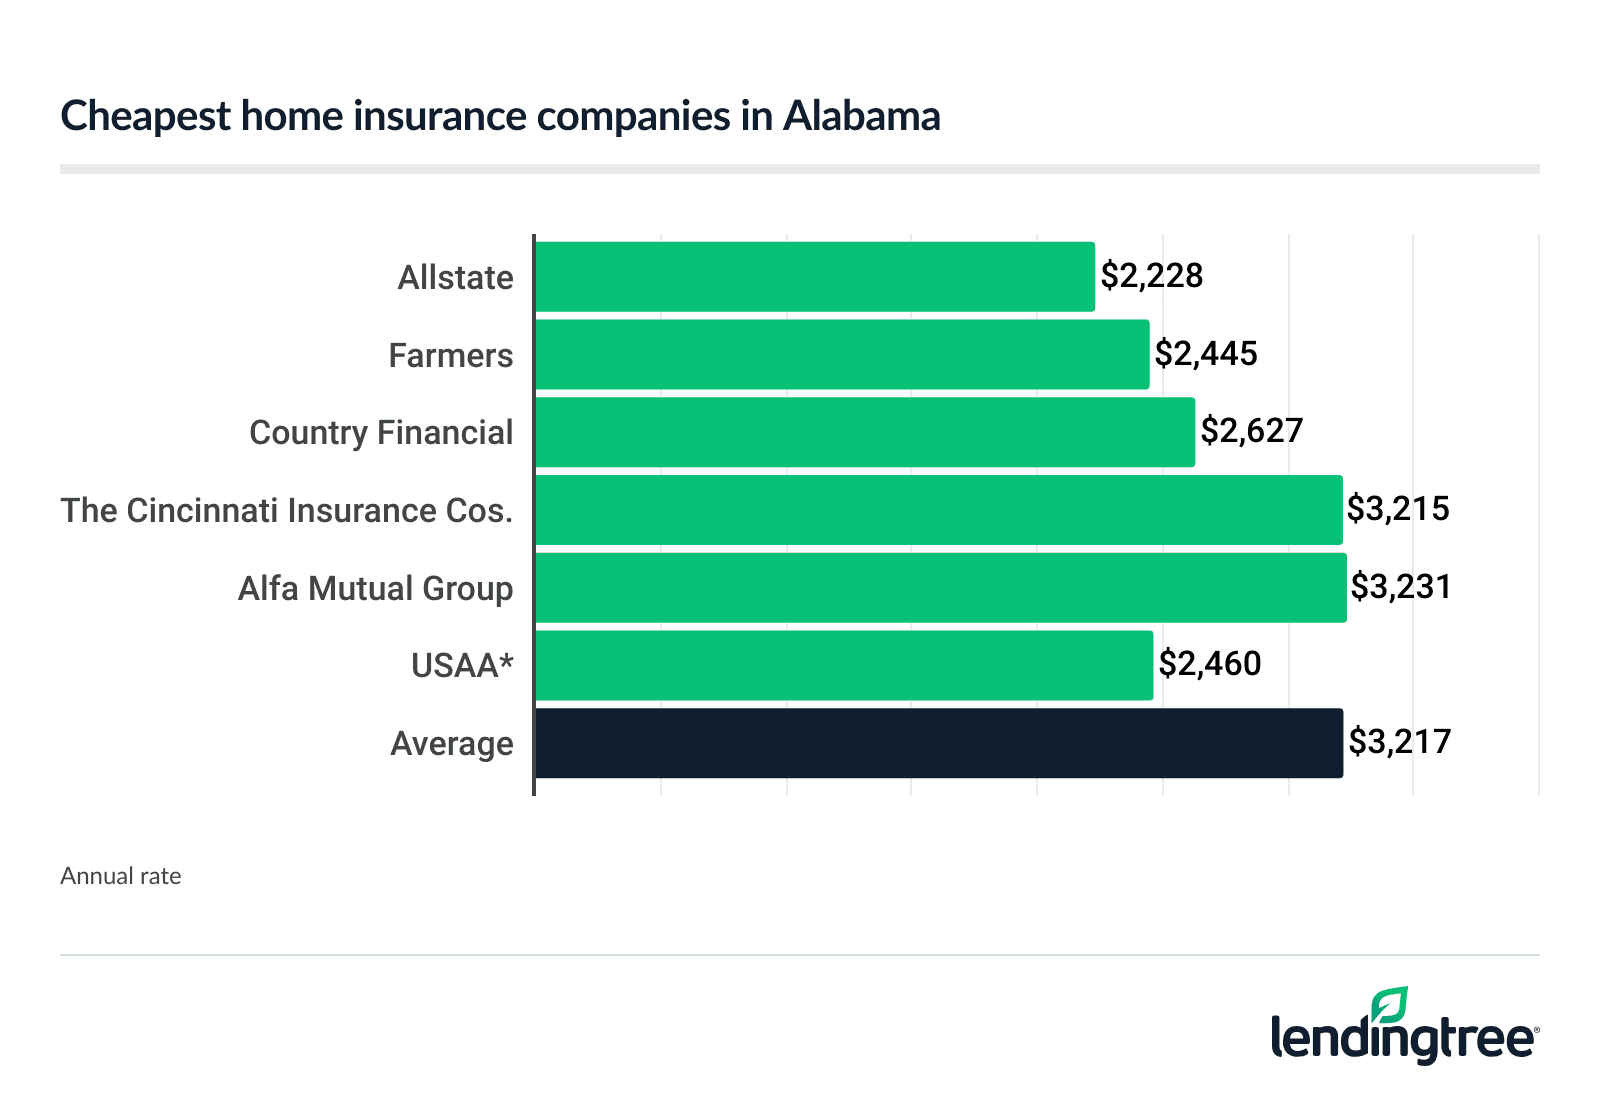Select the Alfa Mutual Group bar

(x=941, y=588)
